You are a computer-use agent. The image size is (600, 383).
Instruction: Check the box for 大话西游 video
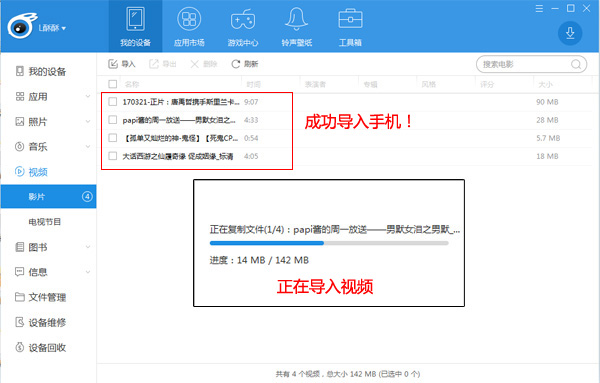(112, 156)
